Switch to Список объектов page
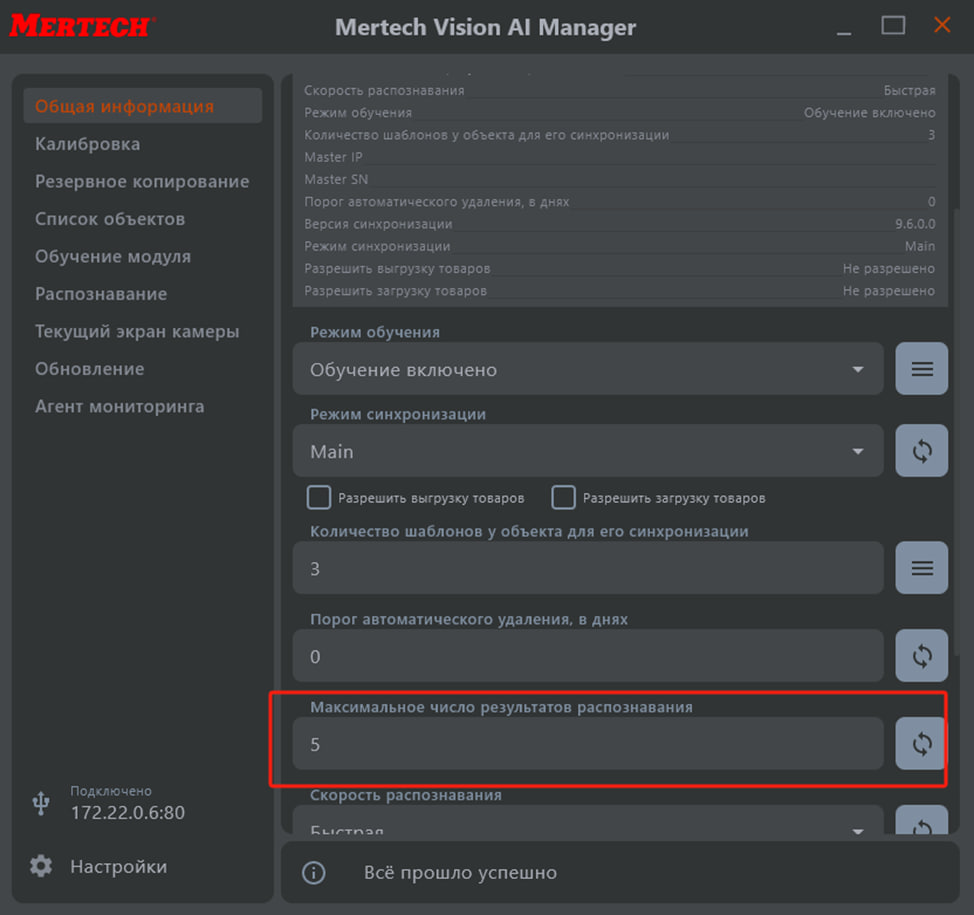The image size is (974, 915). coord(110,219)
